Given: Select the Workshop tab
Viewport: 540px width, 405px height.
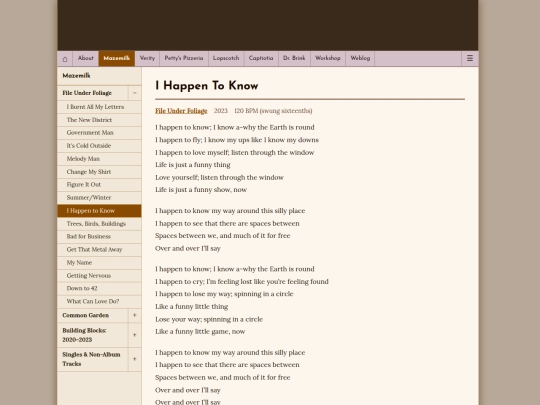Looking at the screenshot, I should (328, 59).
